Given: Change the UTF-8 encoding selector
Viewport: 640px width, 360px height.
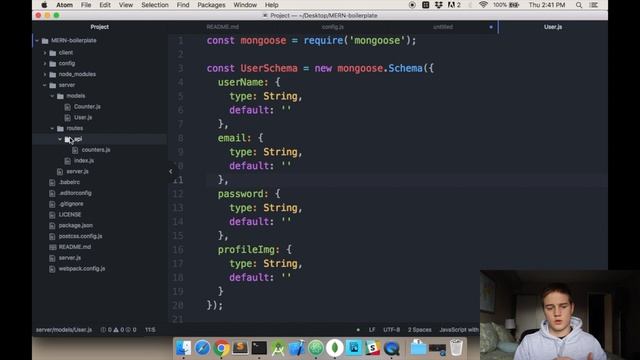Looking at the screenshot, I should pyautogui.click(x=391, y=329).
